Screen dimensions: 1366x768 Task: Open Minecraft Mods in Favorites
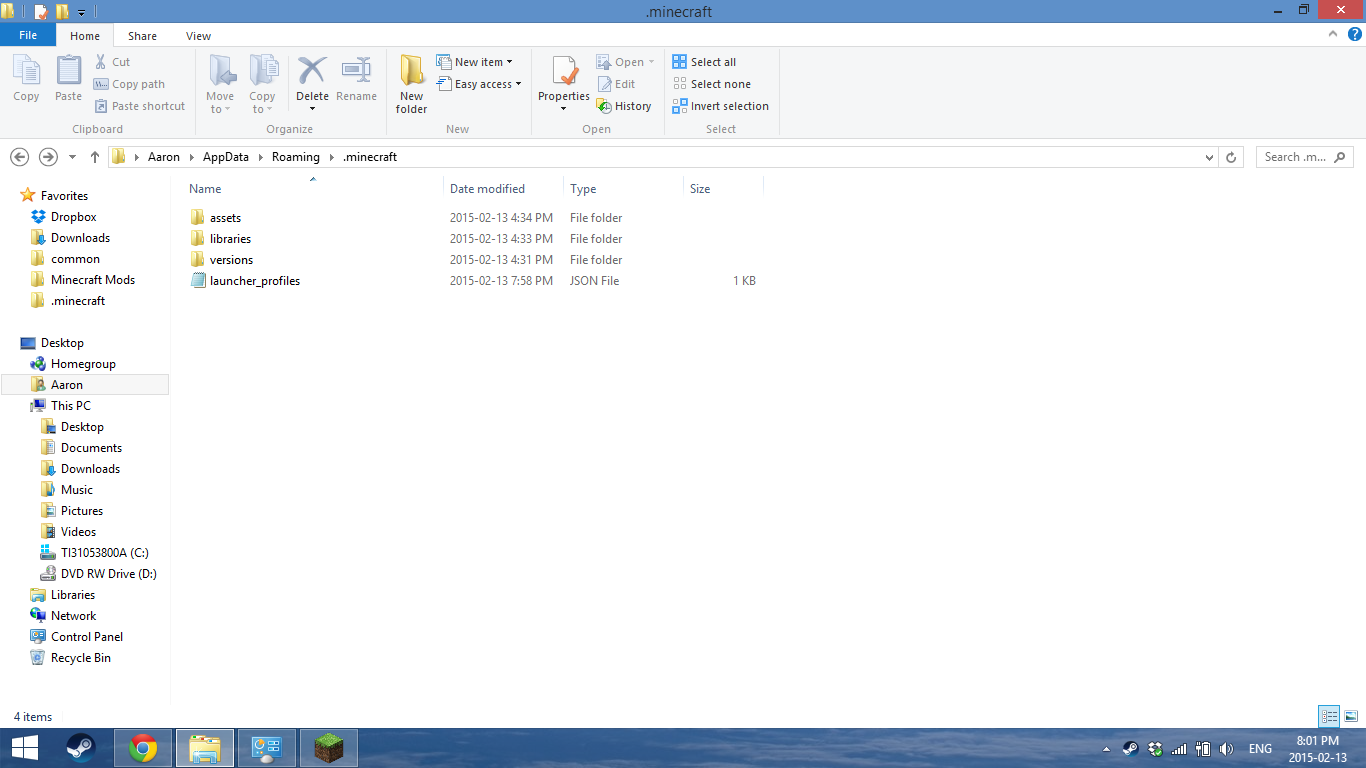click(x=92, y=280)
